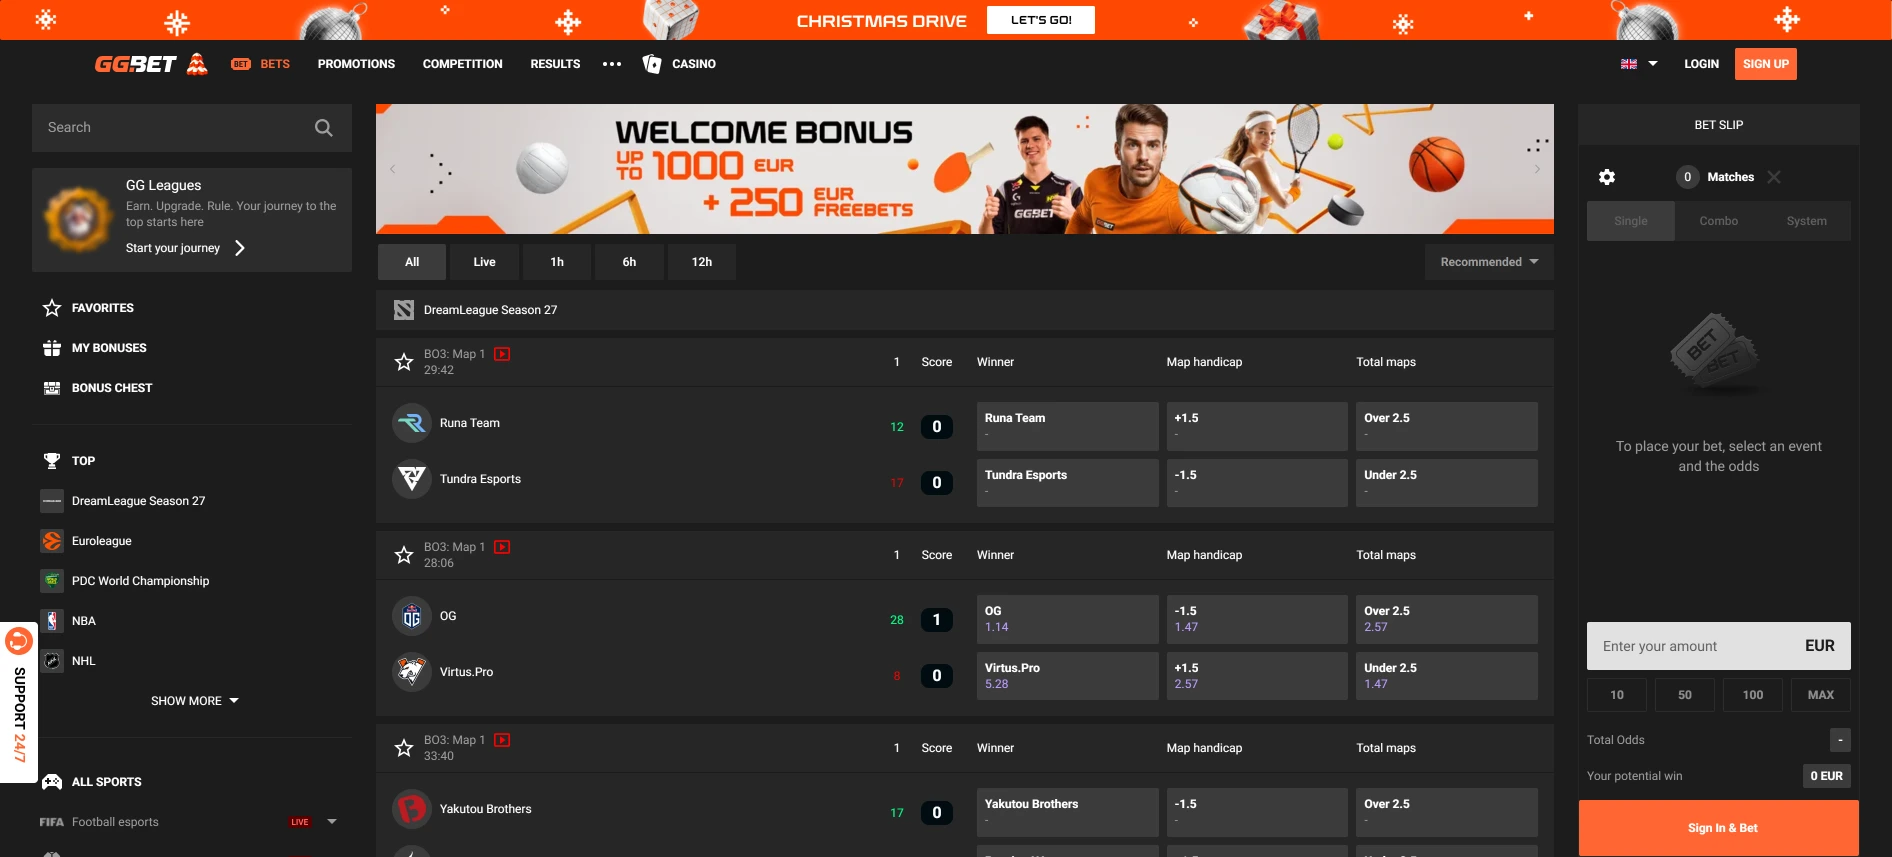The image size is (1892, 857).
Task: Set stake amount to MAX
Action: (x=1821, y=695)
